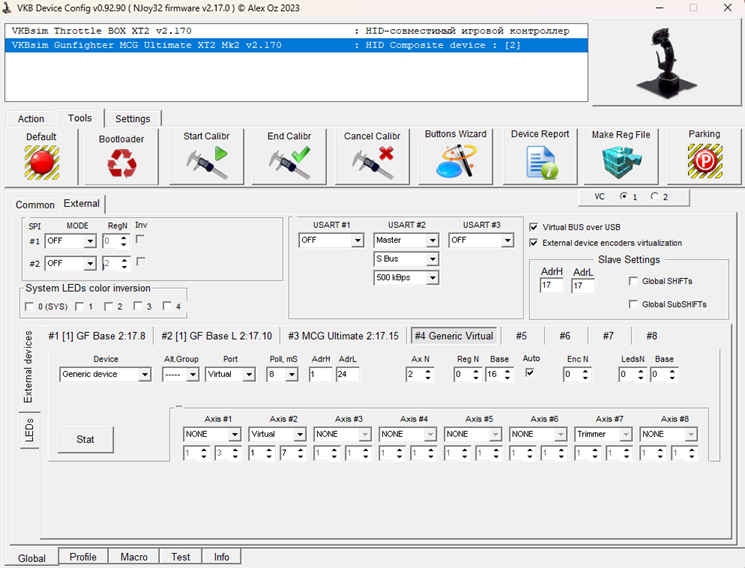The width and height of the screenshot is (745, 568).
Task: Click the Parking icon
Action: 705,161
